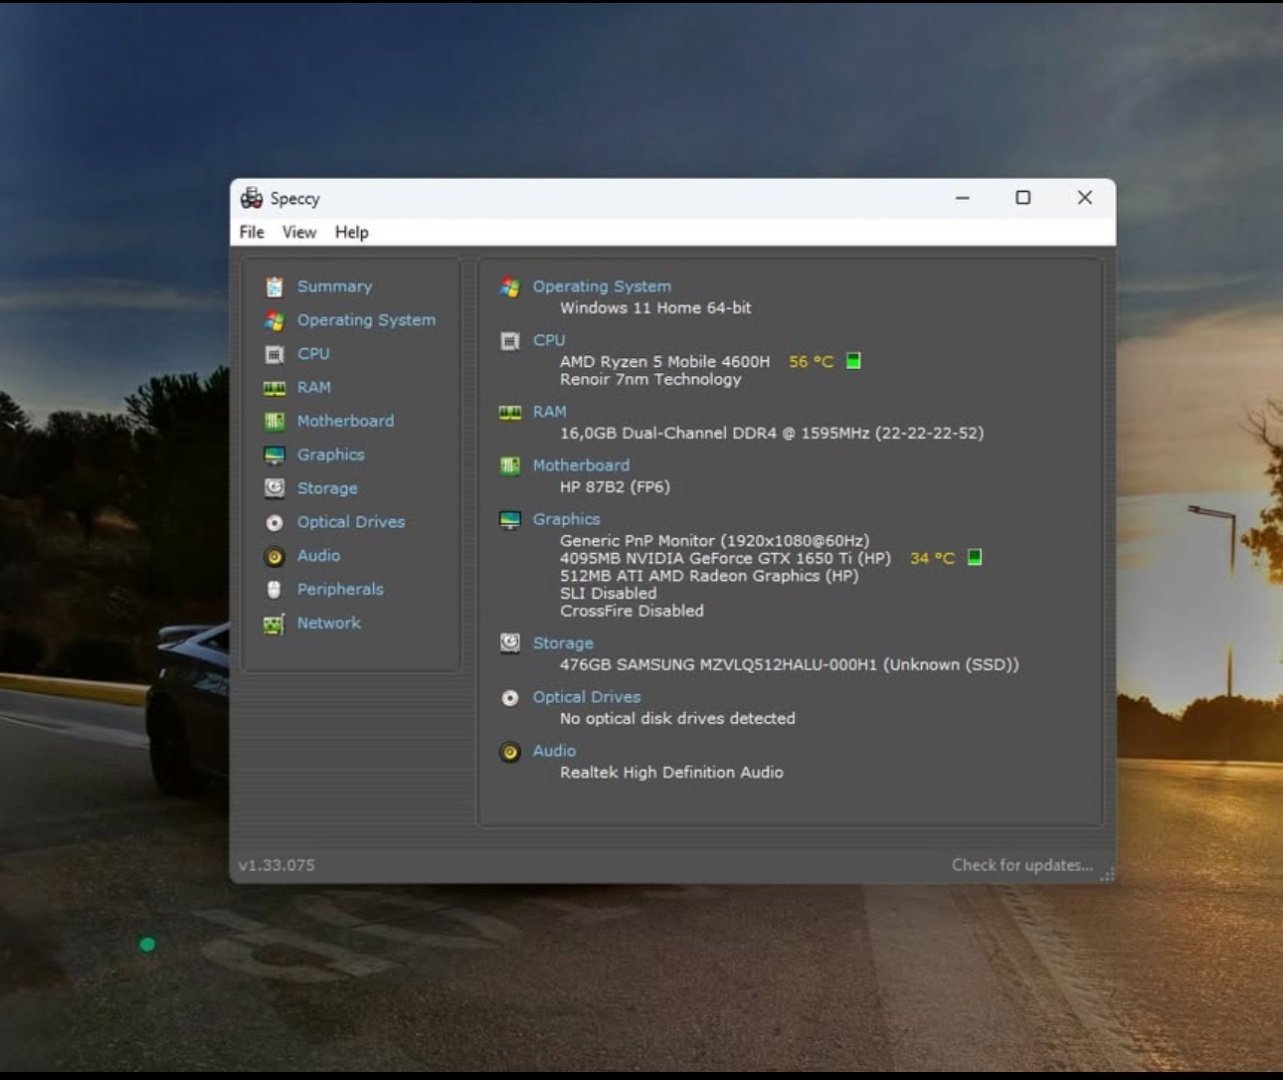Image resolution: width=1283 pixels, height=1080 pixels.
Task: Click 'AMD Ryzen 5 Mobile 4600H' text
Action: point(665,362)
